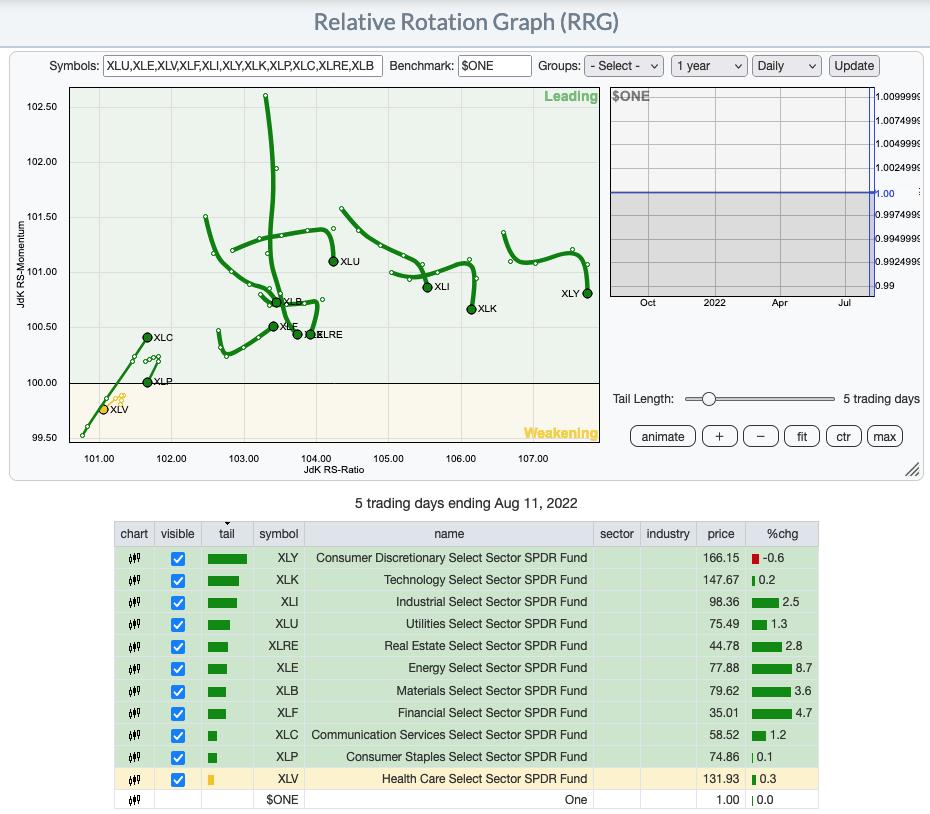Viewport: 930px width, 814px height.
Task: Click the XLK tail length bar
Action: point(223,581)
